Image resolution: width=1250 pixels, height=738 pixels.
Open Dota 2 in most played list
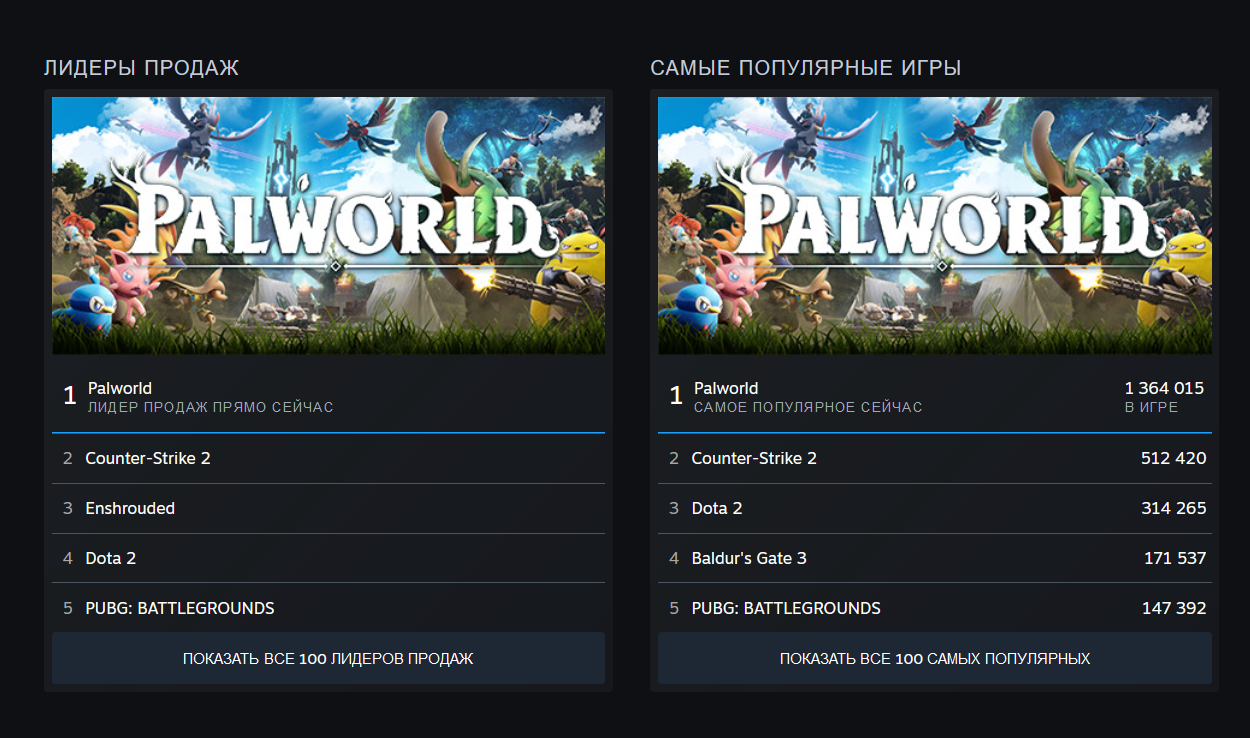pyautogui.click(x=935, y=508)
